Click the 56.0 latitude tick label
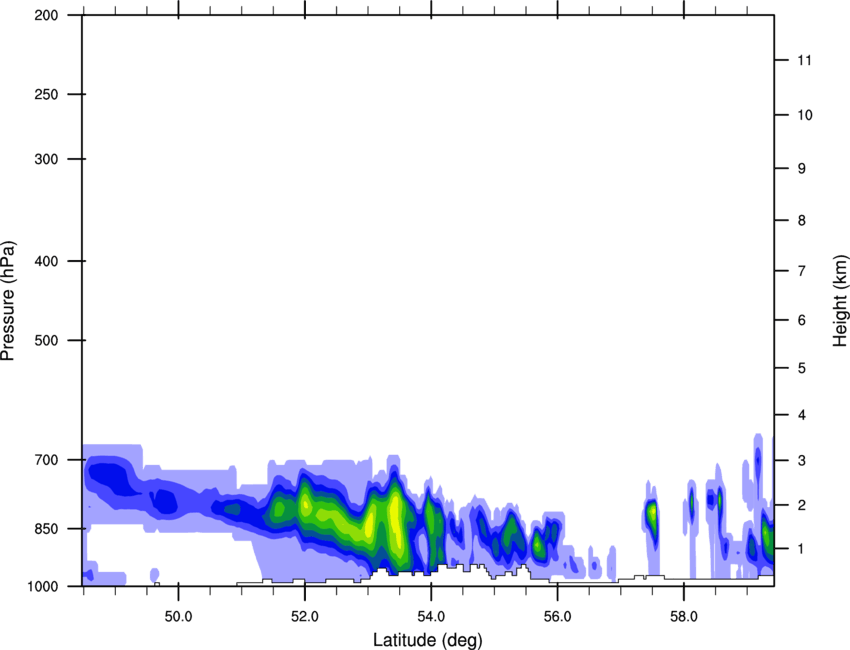Image resolution: width=850 pixels, height=650 pixels. click(557, 617)
